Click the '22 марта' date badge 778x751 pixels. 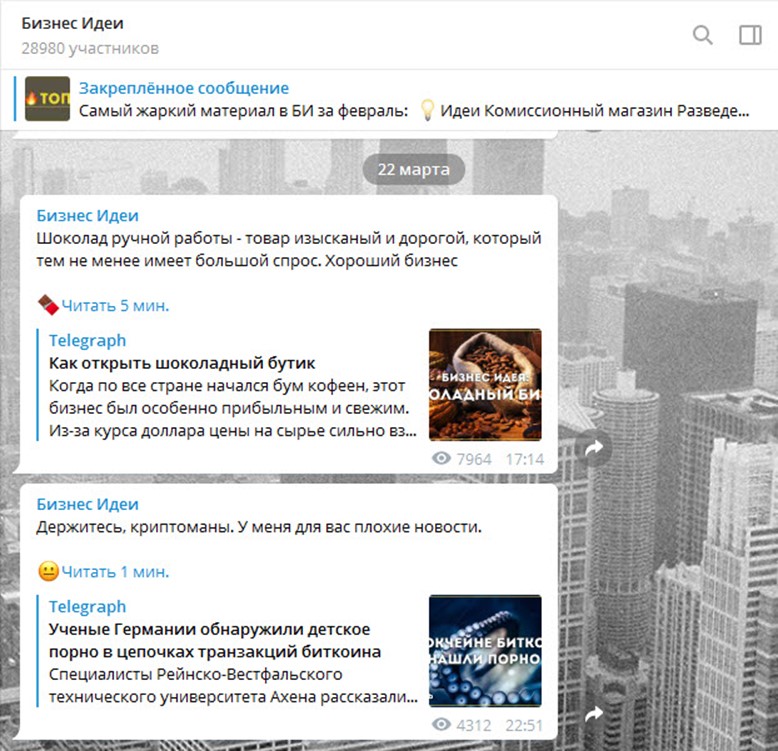coord(413,169)
